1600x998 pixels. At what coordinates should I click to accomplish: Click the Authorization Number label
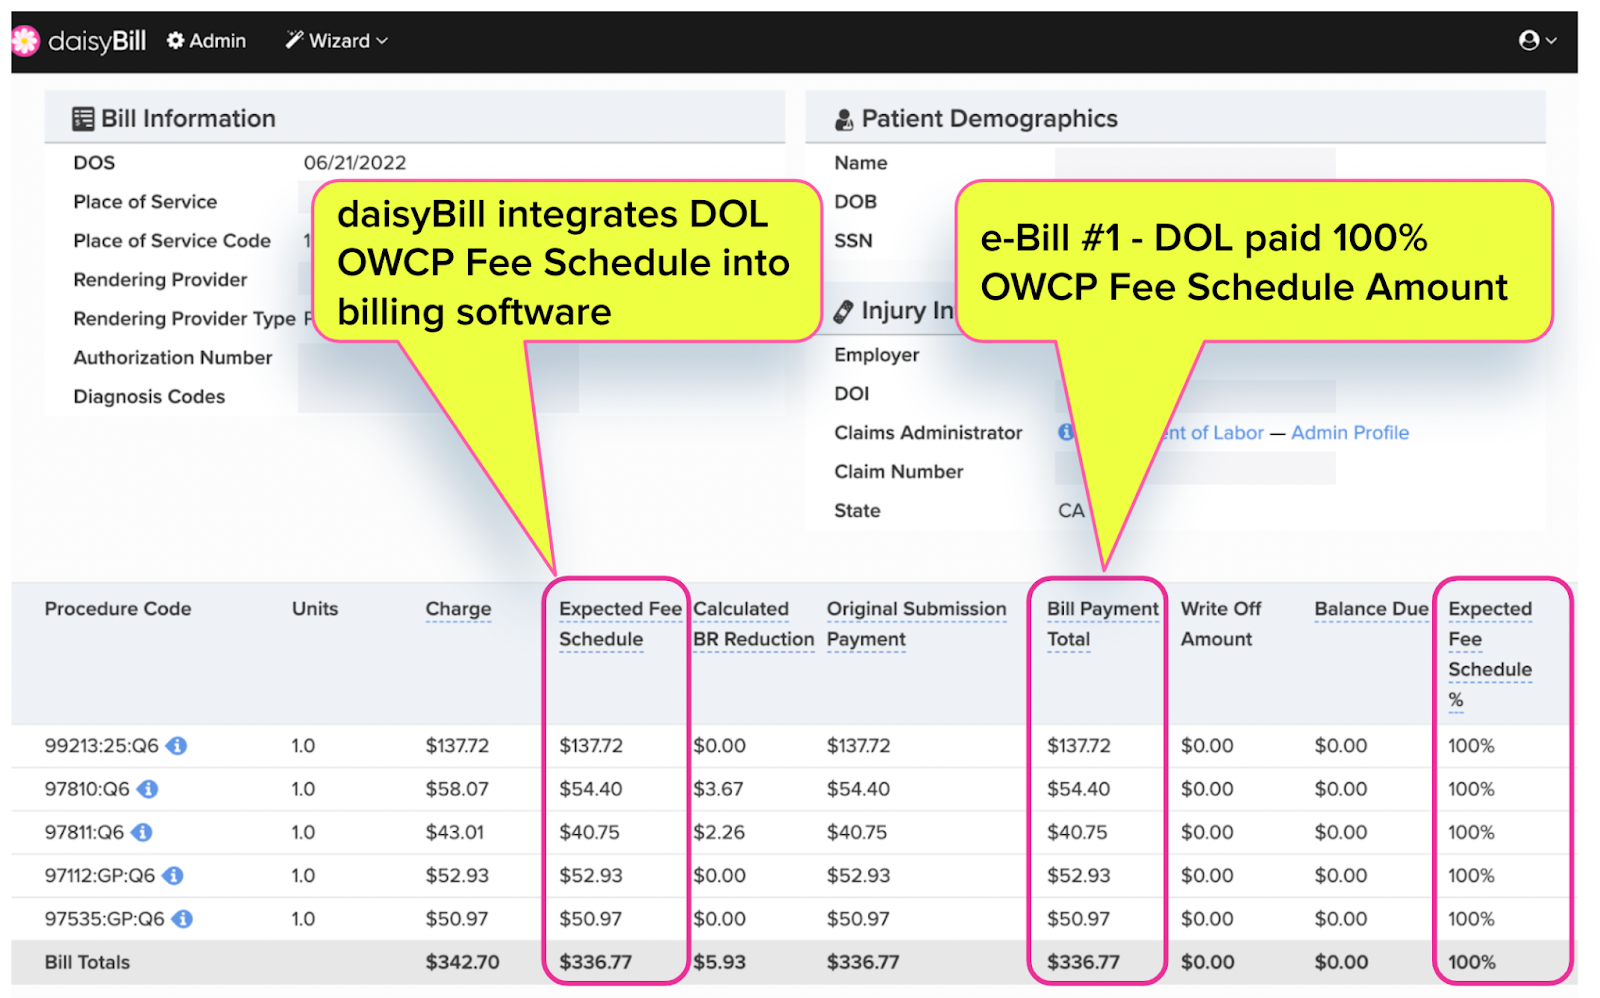click(x=173, y=358)
